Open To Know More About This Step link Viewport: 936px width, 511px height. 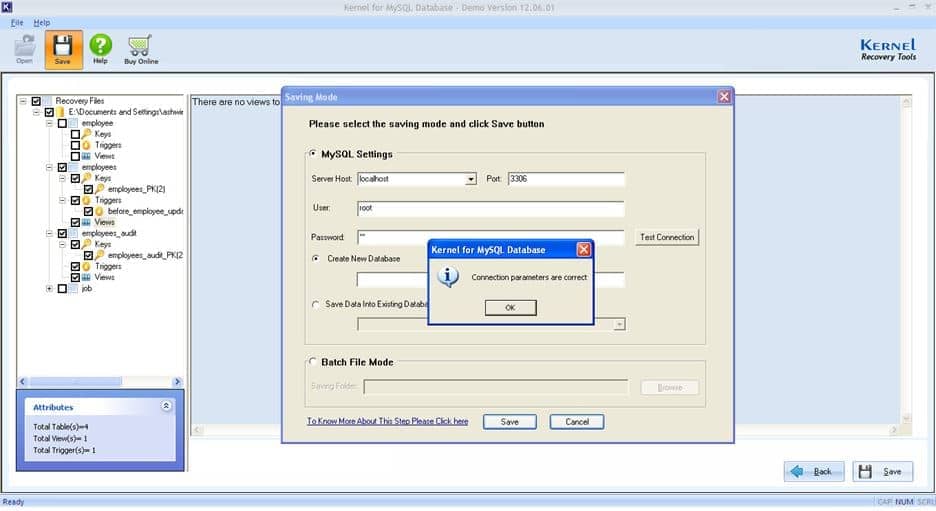tap(387, 421)
